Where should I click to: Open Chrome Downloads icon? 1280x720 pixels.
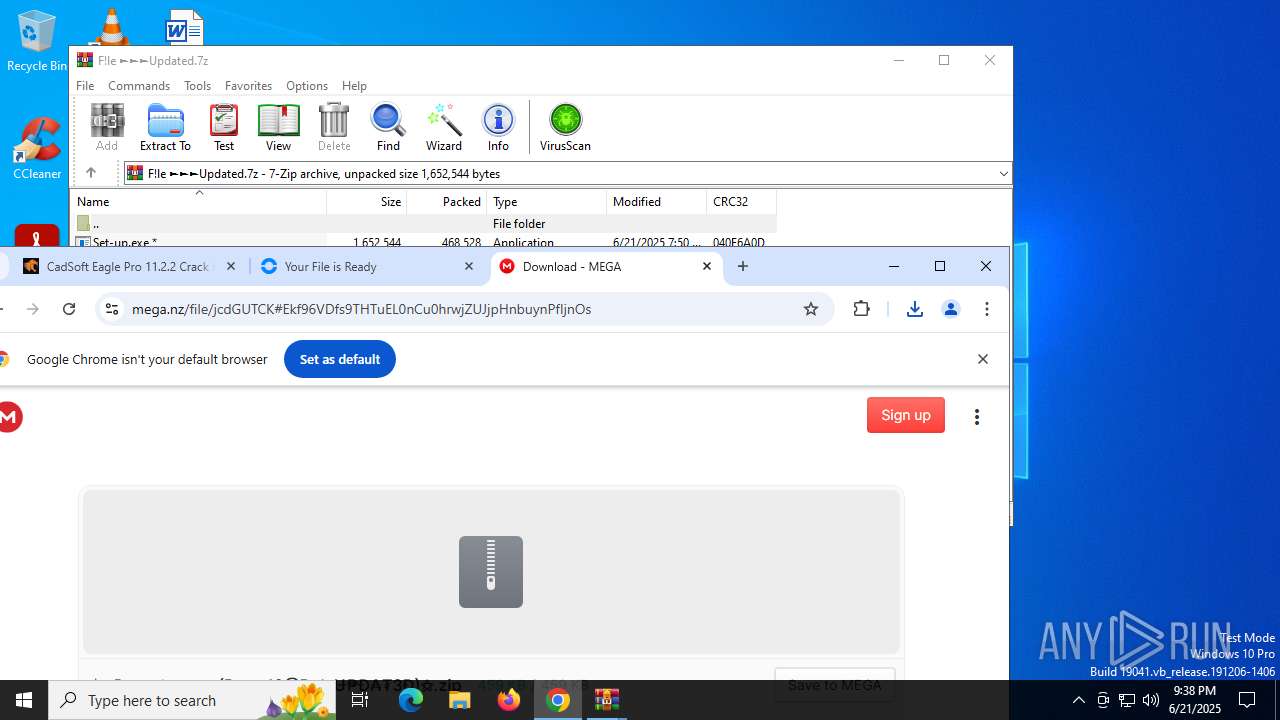tap(914, 309)
